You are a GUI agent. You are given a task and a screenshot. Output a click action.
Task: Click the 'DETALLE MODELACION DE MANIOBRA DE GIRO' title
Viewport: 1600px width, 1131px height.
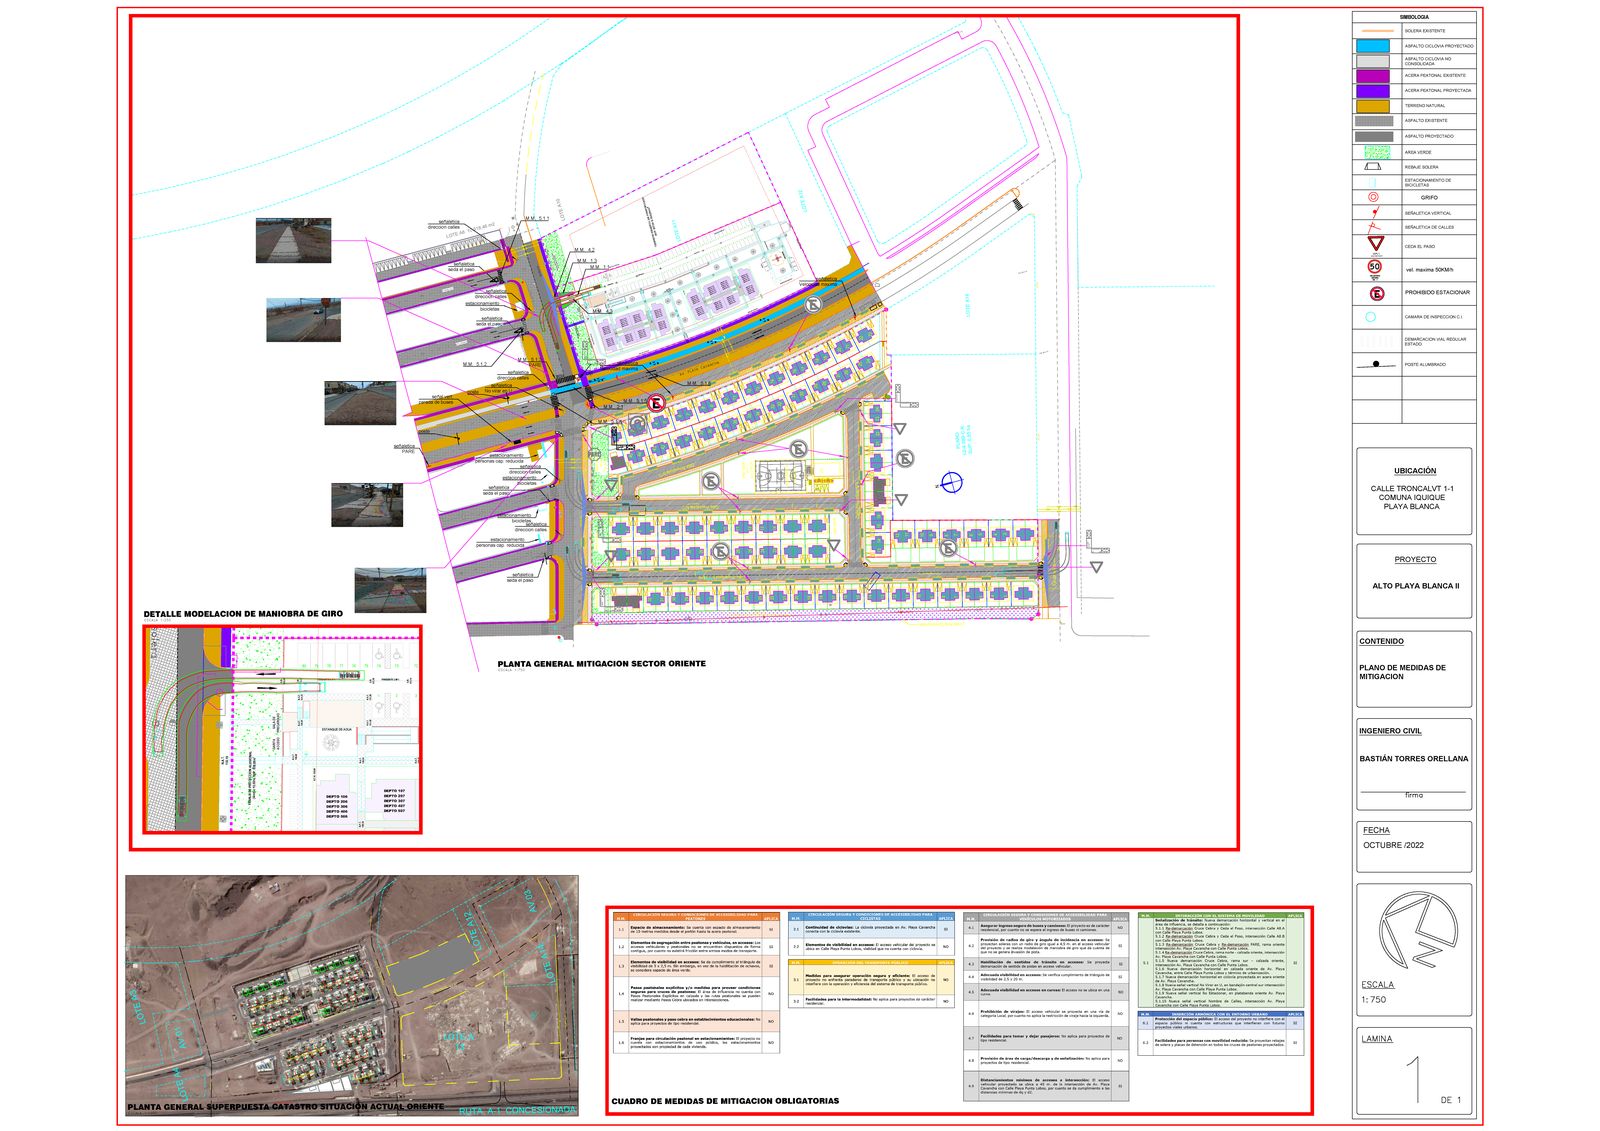(243, 614)
